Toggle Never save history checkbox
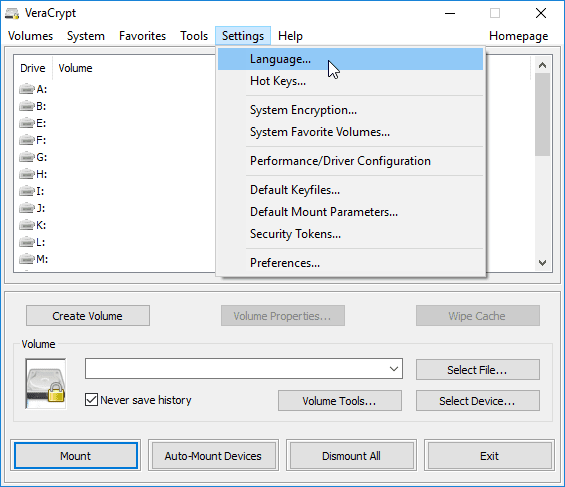The width and height of the screenshot is (565, 487). pyautogui.click(x=91, y=400)
